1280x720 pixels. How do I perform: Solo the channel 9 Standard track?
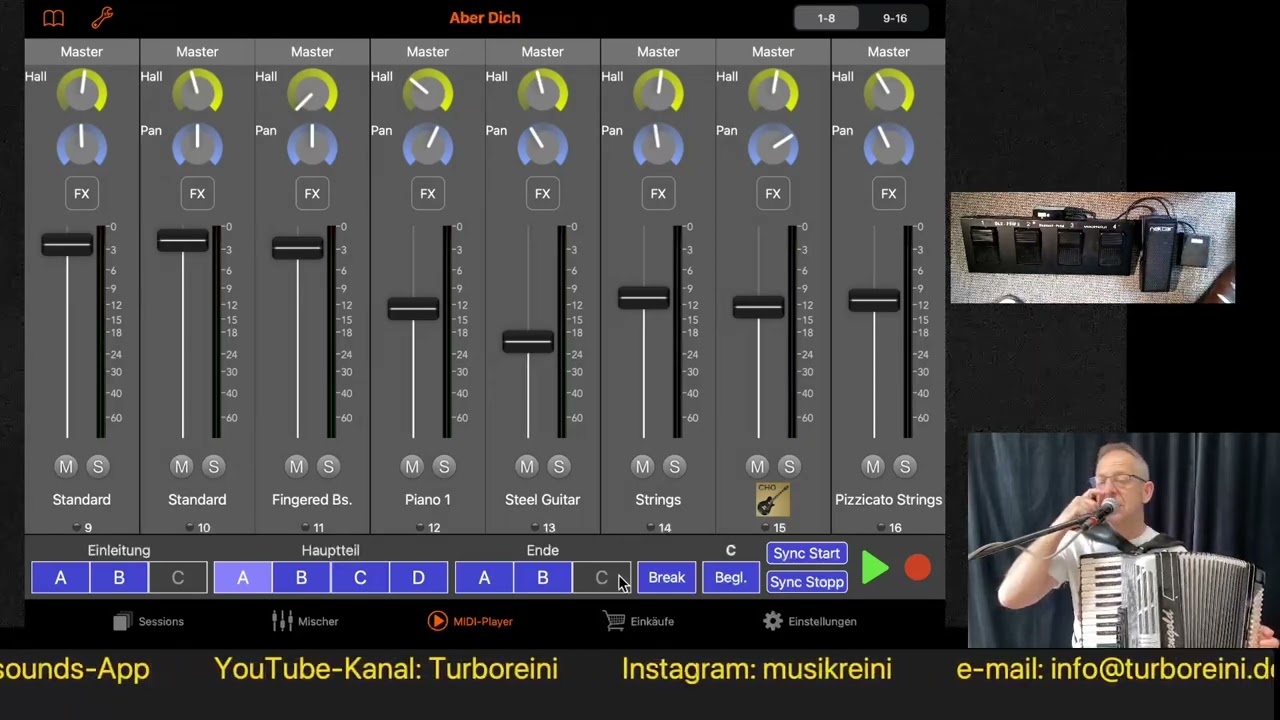[98, 466]
